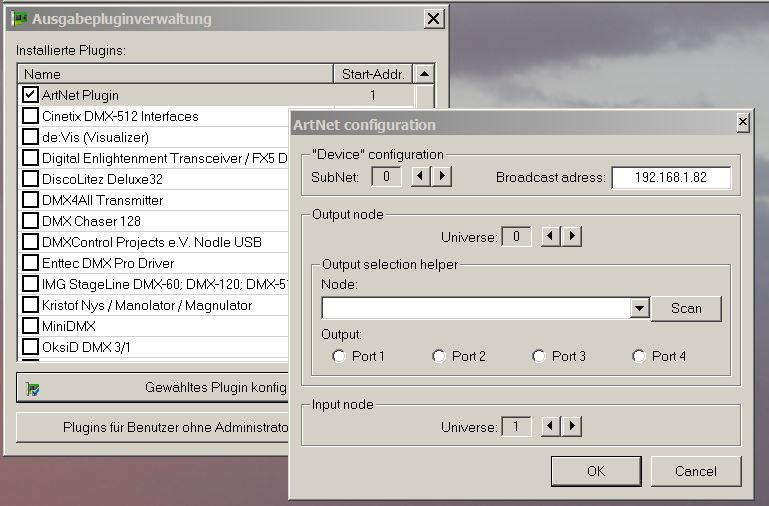Enable the Cinetix DMX-512 Interfaces plugin
769x506 pixels.
point(30,116)
